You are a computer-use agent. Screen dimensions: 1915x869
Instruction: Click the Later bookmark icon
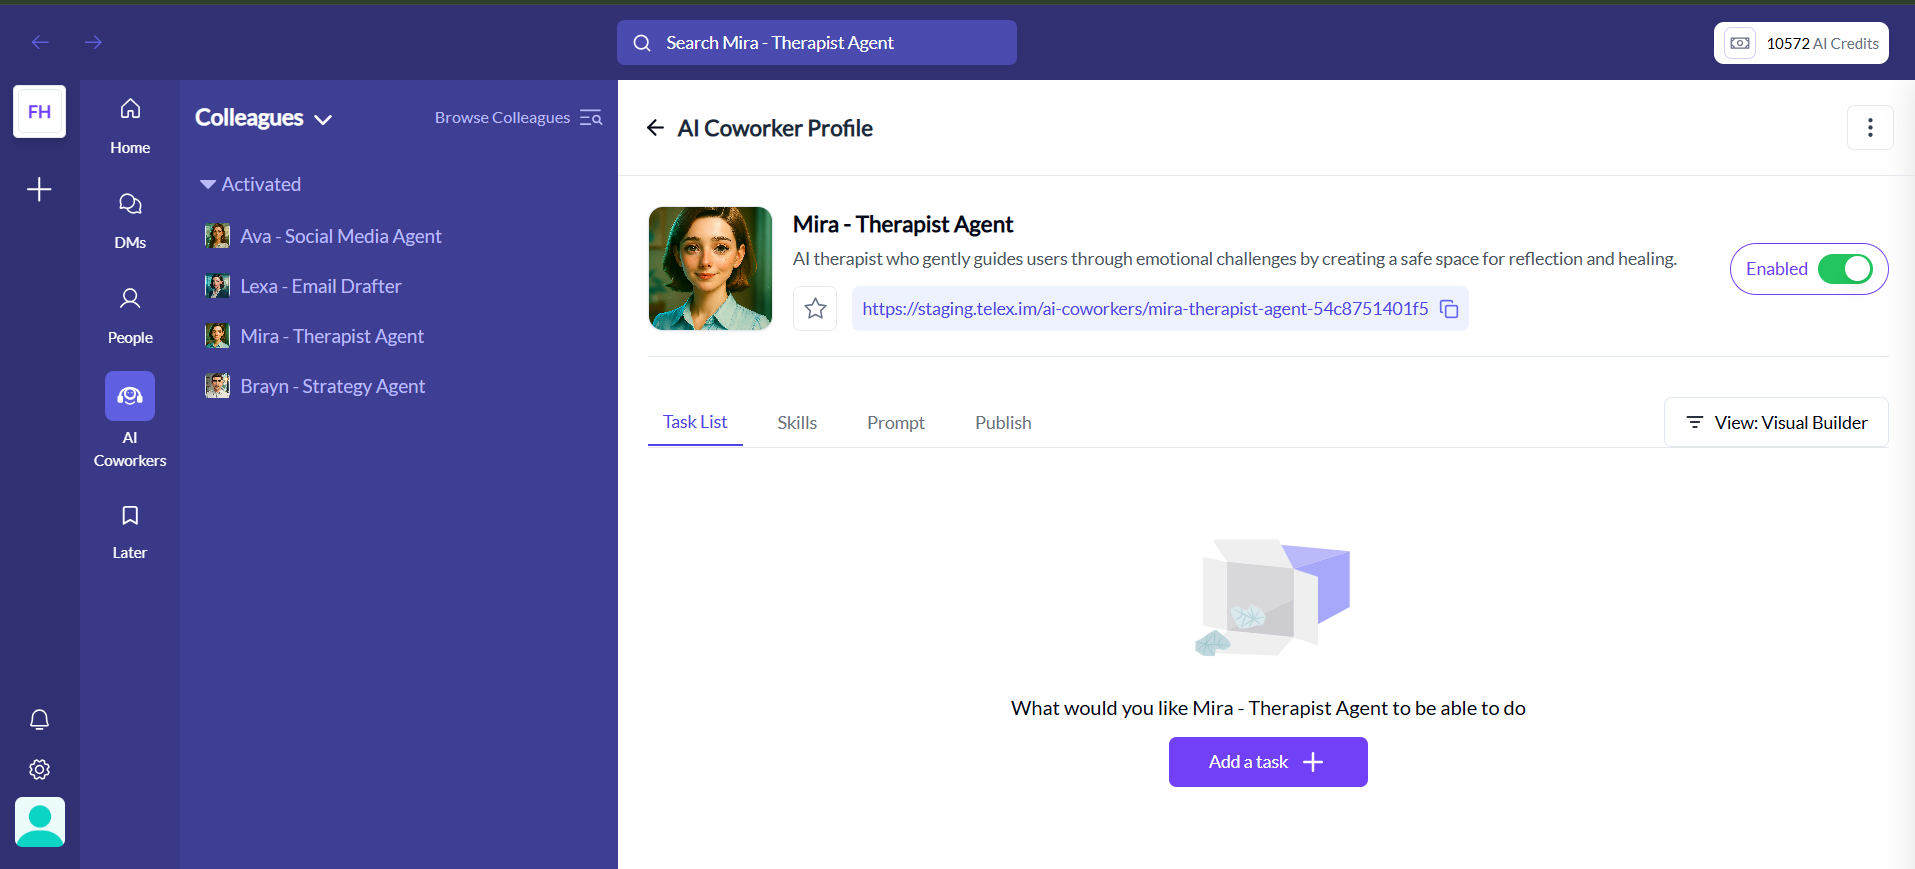(x=130, y=516)
